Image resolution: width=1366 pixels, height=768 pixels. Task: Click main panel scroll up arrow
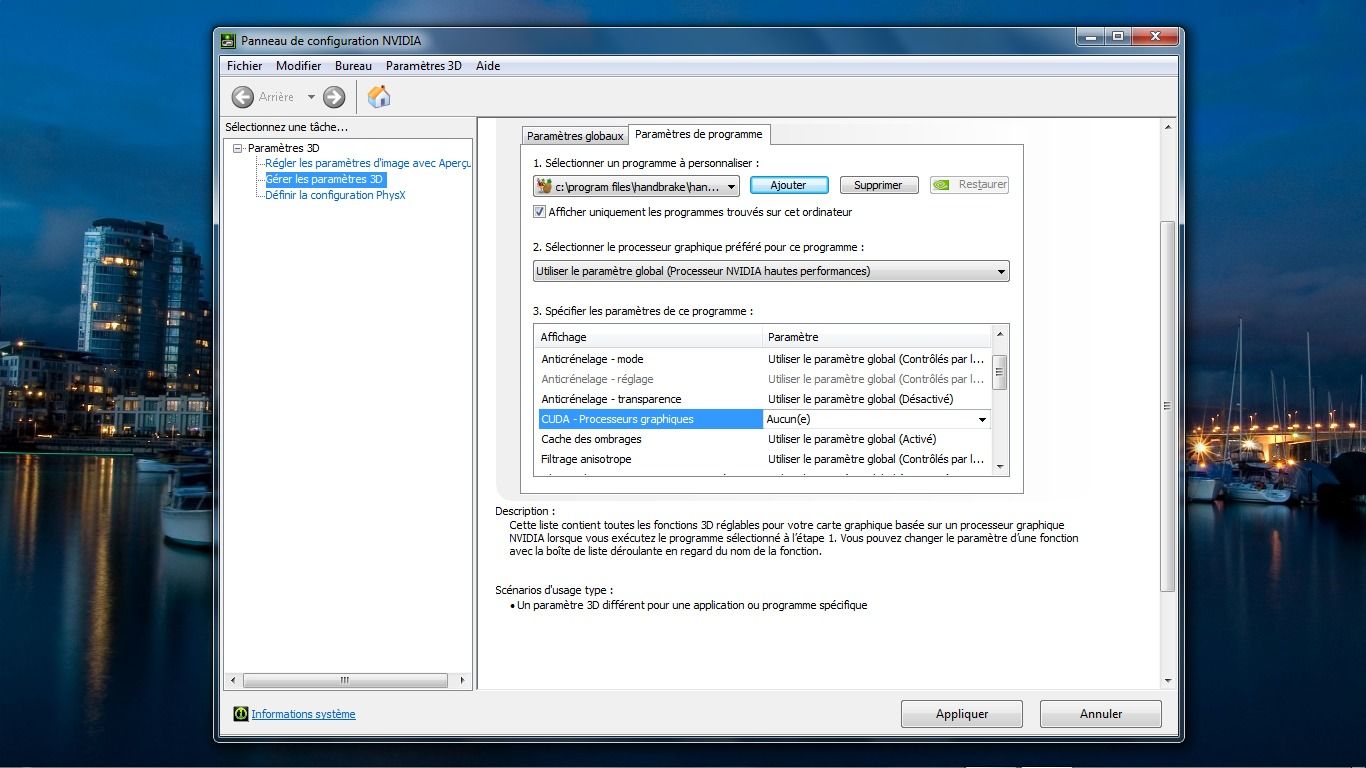tap(1167, 127)
